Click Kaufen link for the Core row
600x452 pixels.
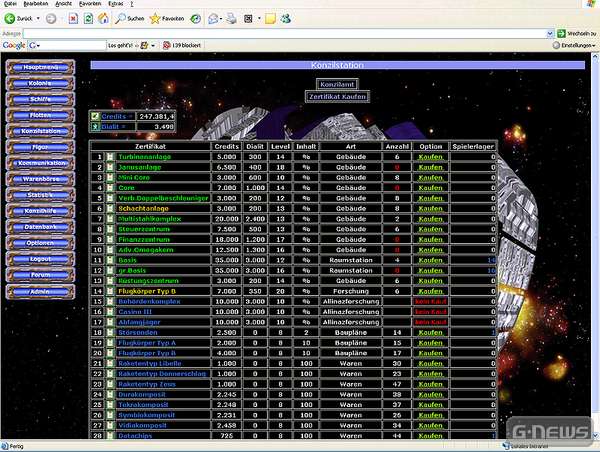coord(430,187)
